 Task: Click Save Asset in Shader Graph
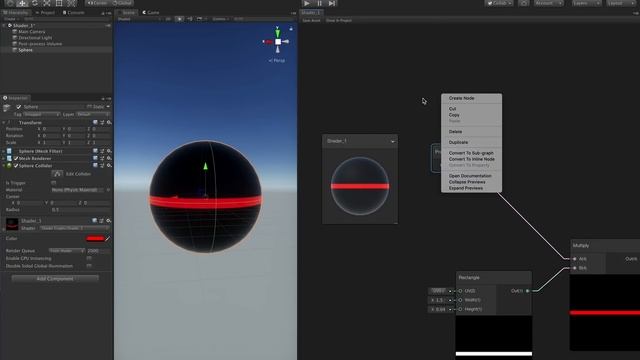point(311,20)
